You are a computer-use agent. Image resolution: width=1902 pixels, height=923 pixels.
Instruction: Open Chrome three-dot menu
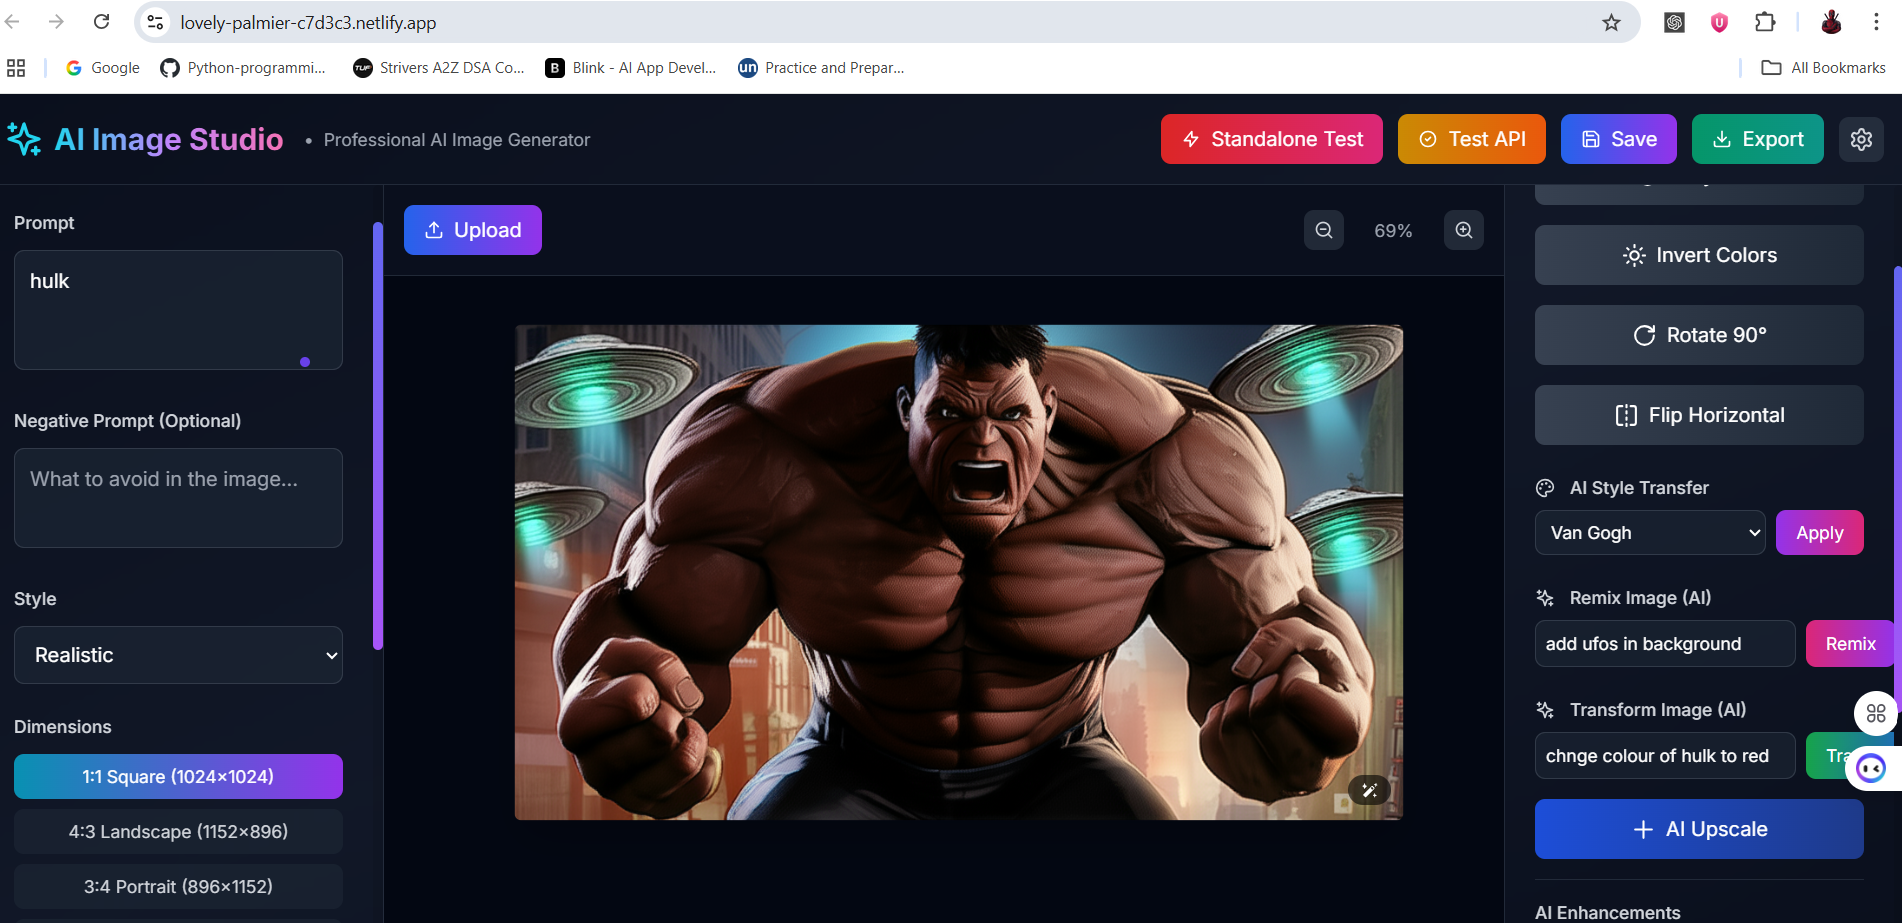click(x=1876, y=22)
